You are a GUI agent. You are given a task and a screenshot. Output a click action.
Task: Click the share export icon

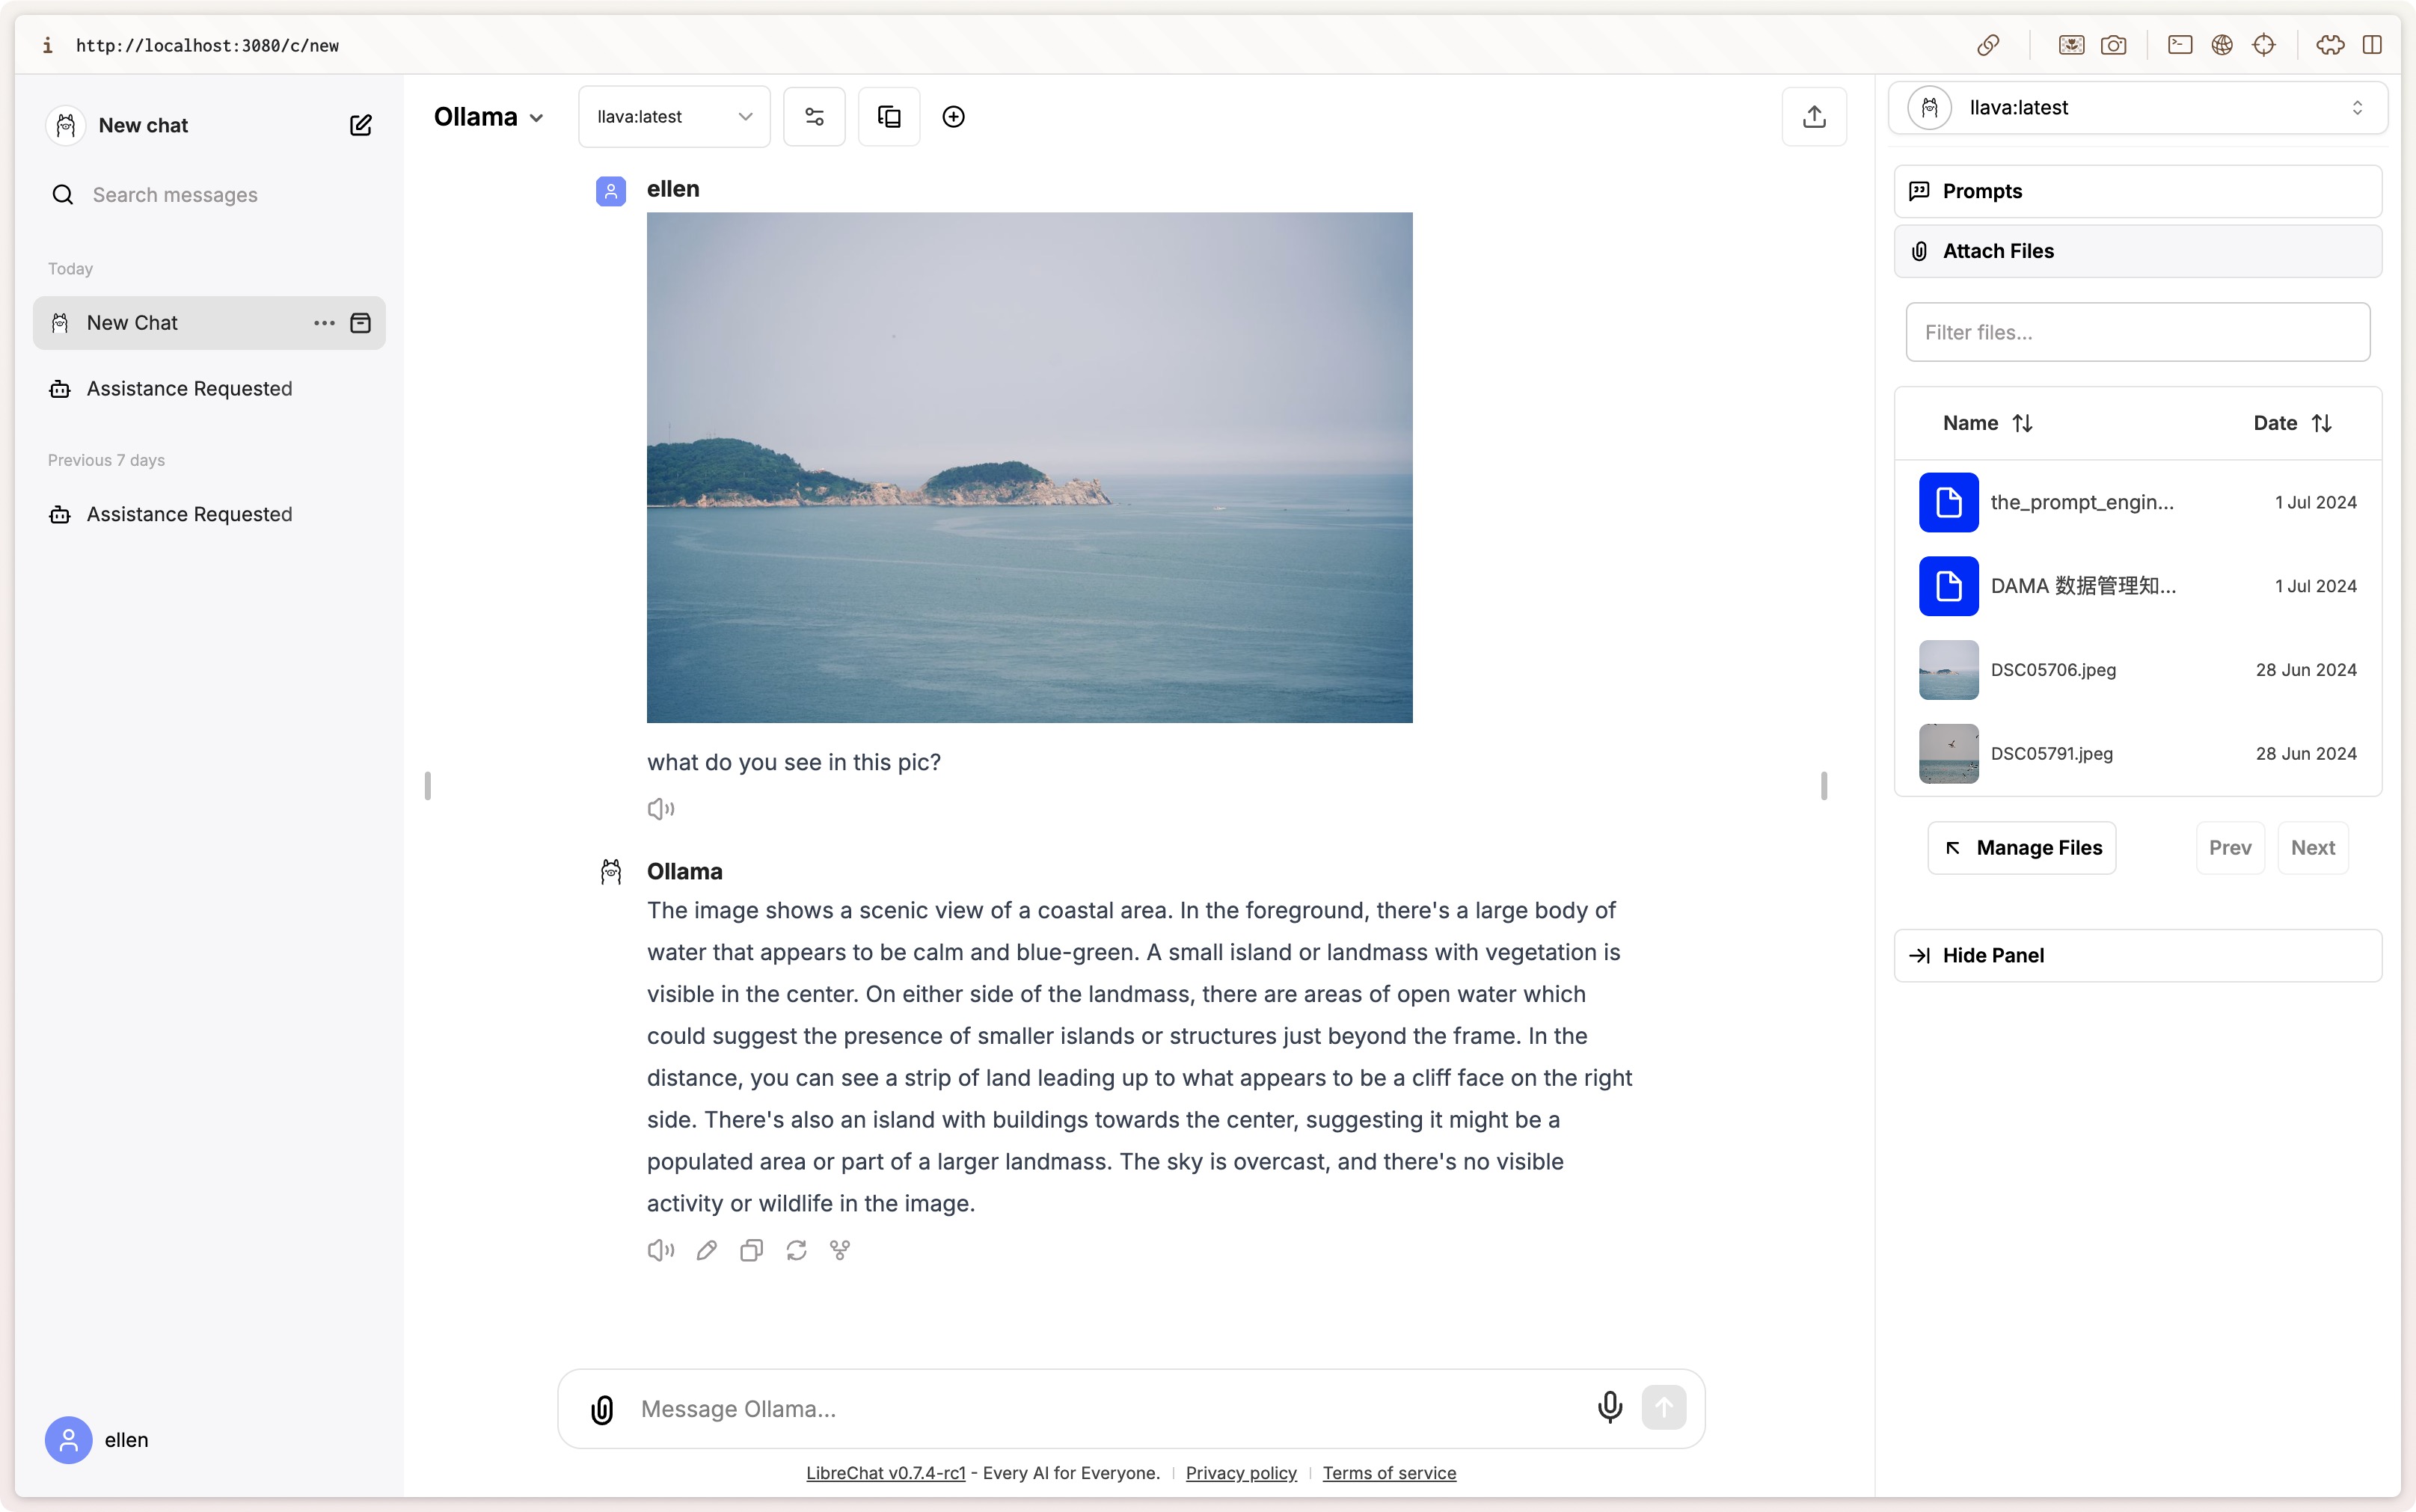tap(1814, 117)
